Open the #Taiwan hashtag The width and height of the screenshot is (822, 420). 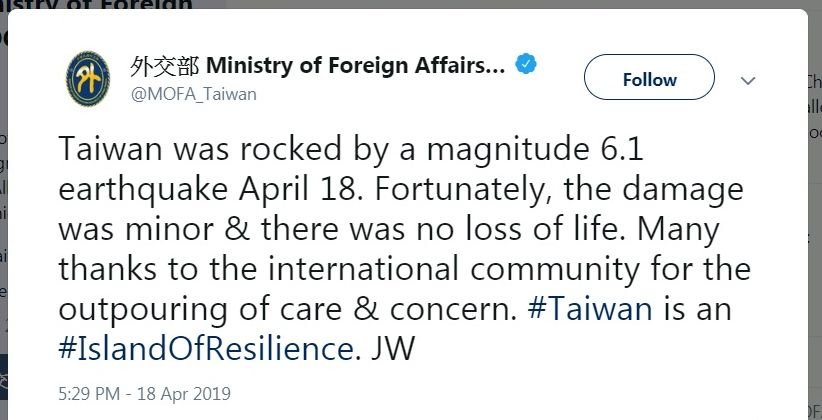pyautogui.click(x=590, y=308)
